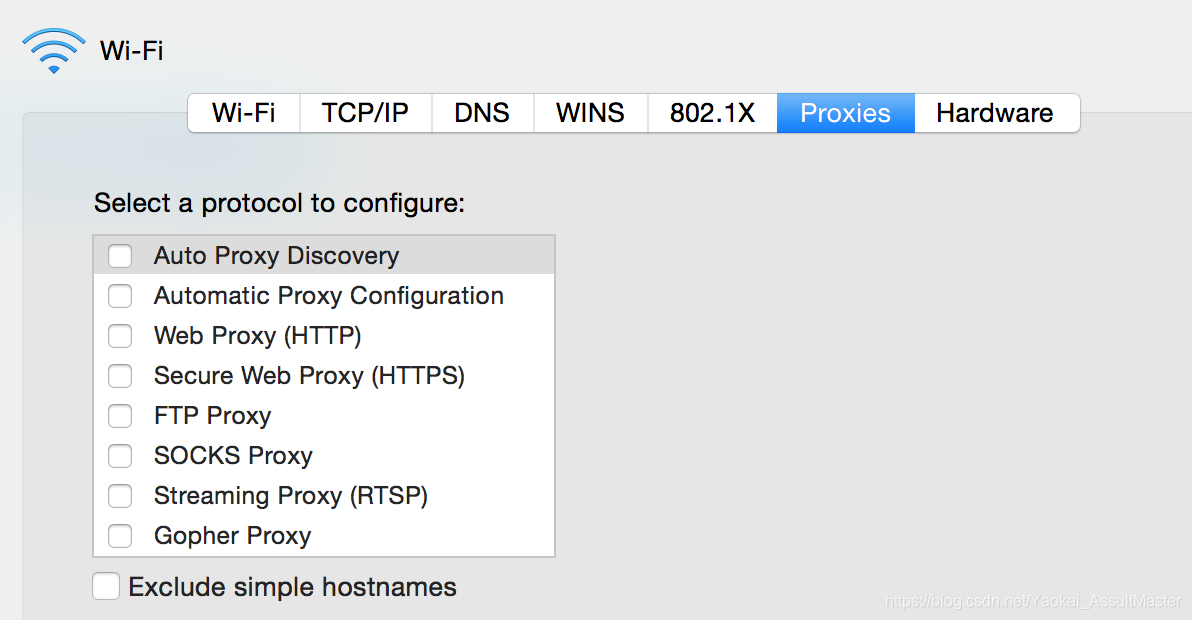This screenshot has width=1192, height=620.
Task: Click the Wi-Fi title text
Action: (x=132, y=51)
